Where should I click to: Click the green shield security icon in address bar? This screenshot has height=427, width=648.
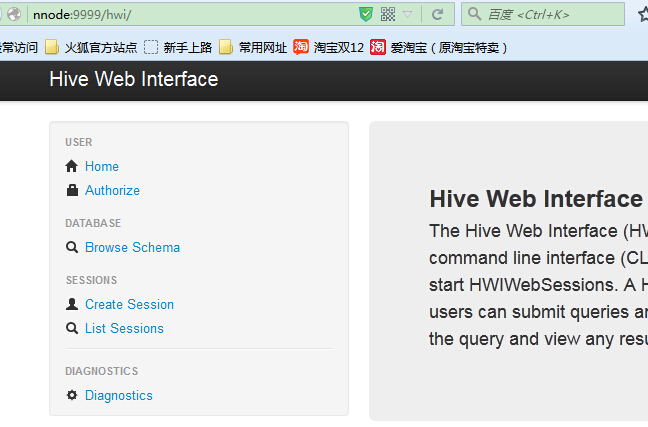pyautogui.click(x=366, y=14)
